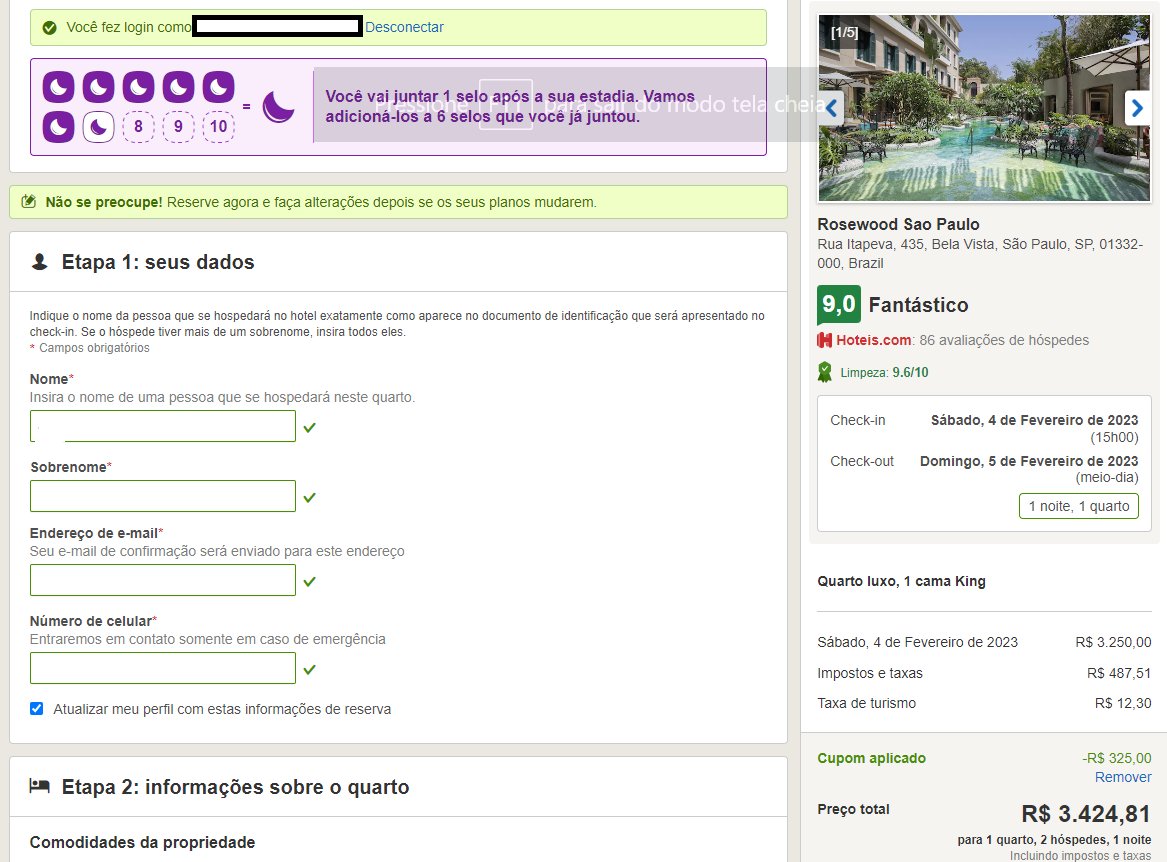Image resolution: width=1167 pixels, height=862 pixels.
Task: Click the "Fantástico" rating label
Action: pyautogui.click(x=918, y=305)
